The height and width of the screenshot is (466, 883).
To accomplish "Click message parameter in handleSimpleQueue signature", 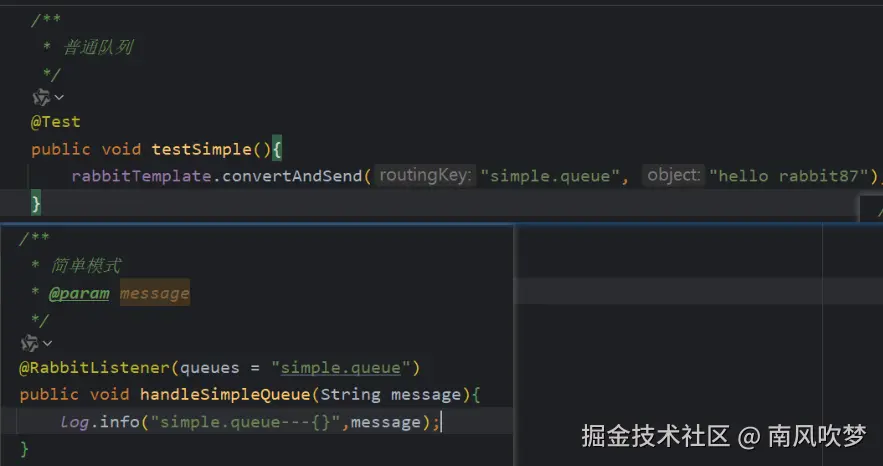I will 426,395.
